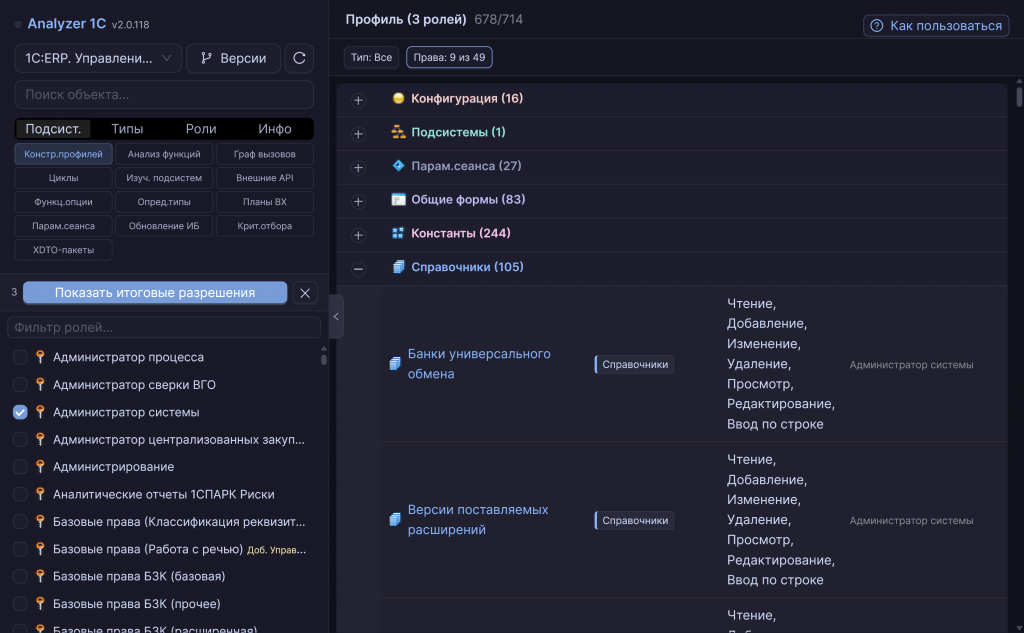Click the key icon of Администратор процесса
Image resolution: width=1024 pixels, height=633 pixels.
(40, 357)
